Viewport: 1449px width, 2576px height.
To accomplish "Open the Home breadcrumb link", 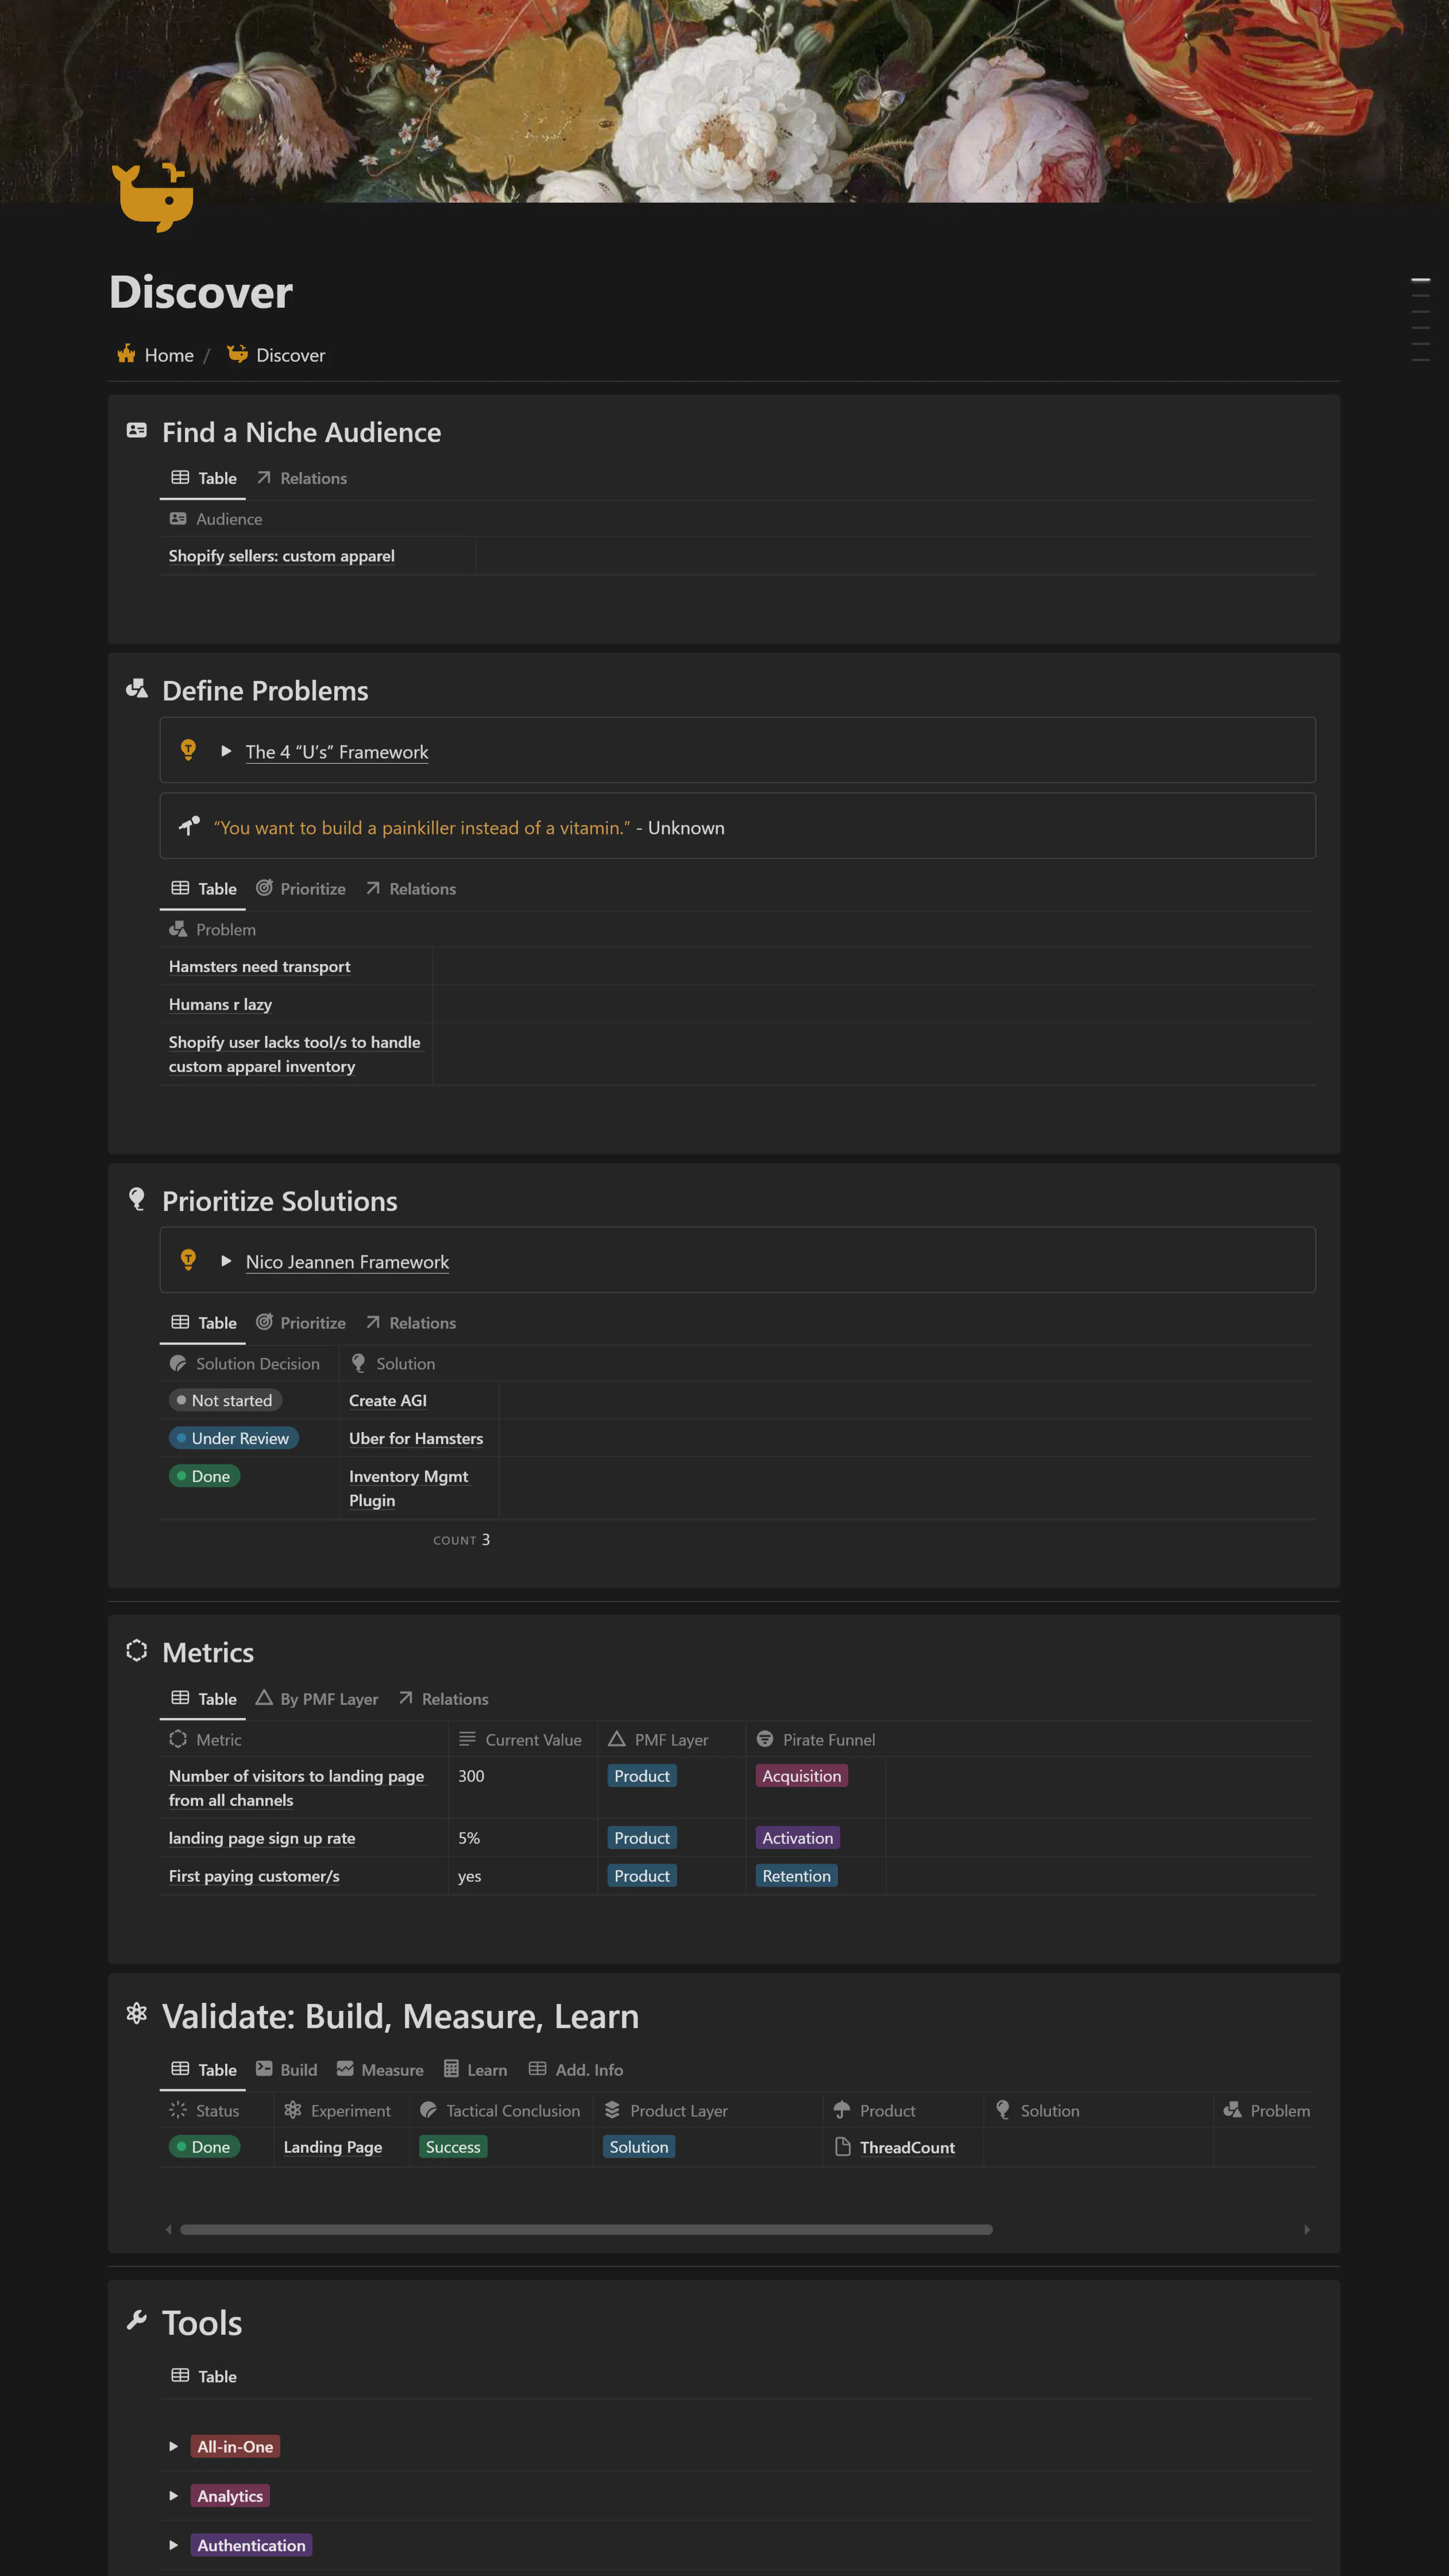I will coord(155,355).
